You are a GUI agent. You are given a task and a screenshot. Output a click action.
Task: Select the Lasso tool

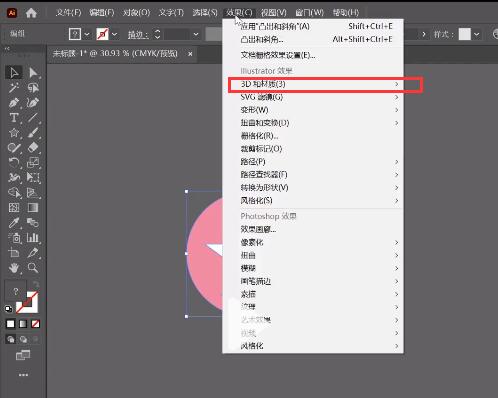(33, 88)
